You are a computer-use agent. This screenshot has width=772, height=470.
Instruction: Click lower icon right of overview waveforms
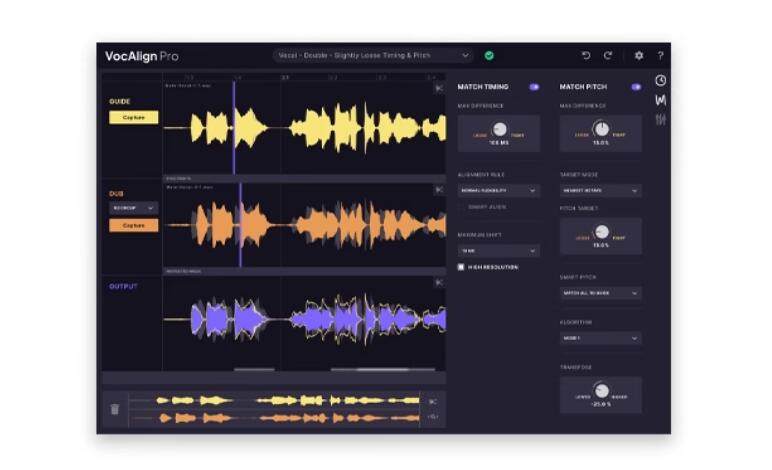(433, 416)
